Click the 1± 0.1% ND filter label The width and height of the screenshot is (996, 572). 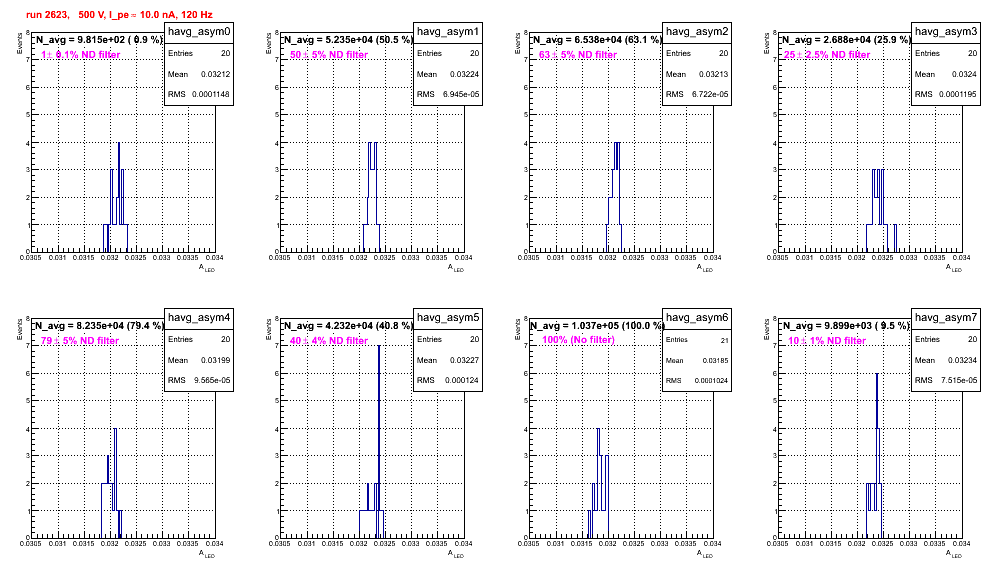pyautogui.click(x=81, y=55)
